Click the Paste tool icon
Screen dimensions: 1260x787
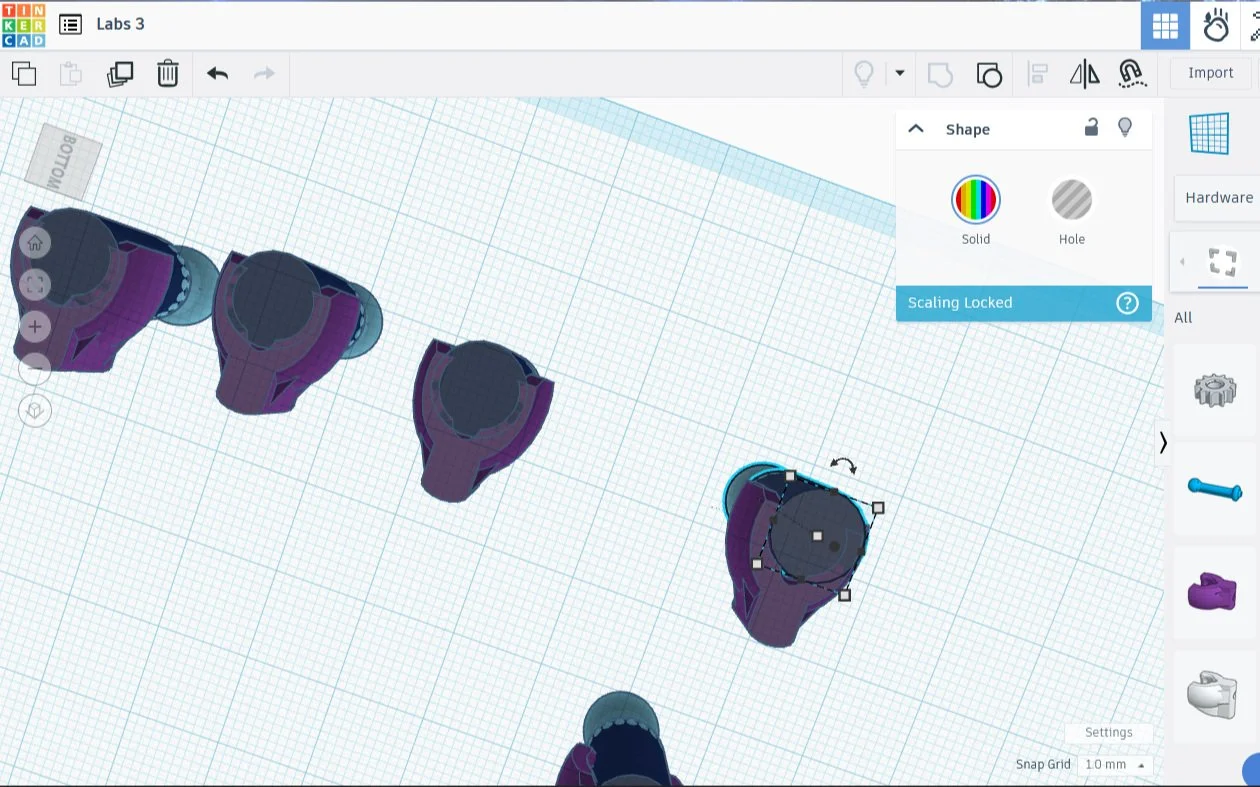70,74
